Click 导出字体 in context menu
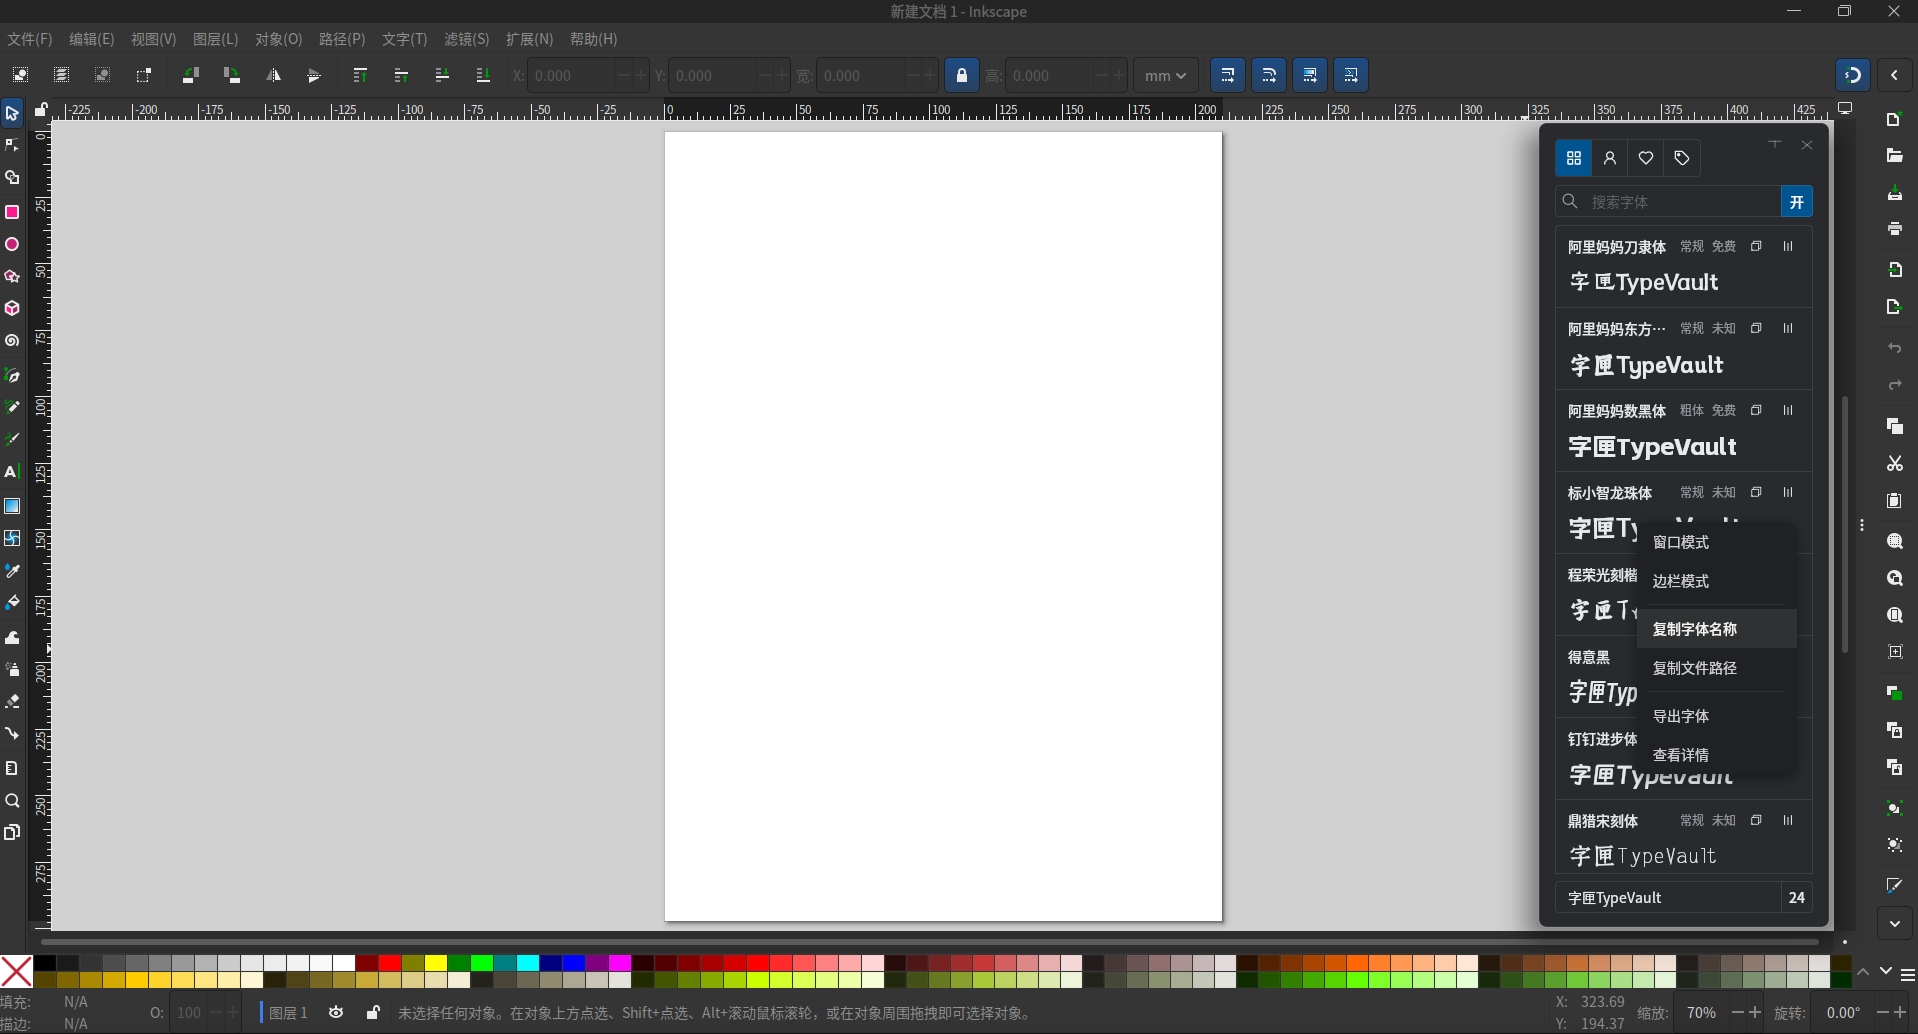 pyautogui.click(x=1681, y=716)
